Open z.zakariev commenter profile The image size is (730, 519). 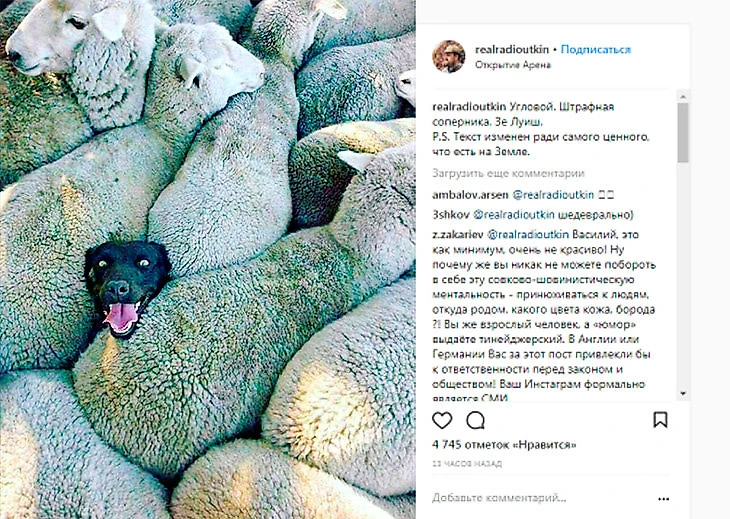click(458, 234)
